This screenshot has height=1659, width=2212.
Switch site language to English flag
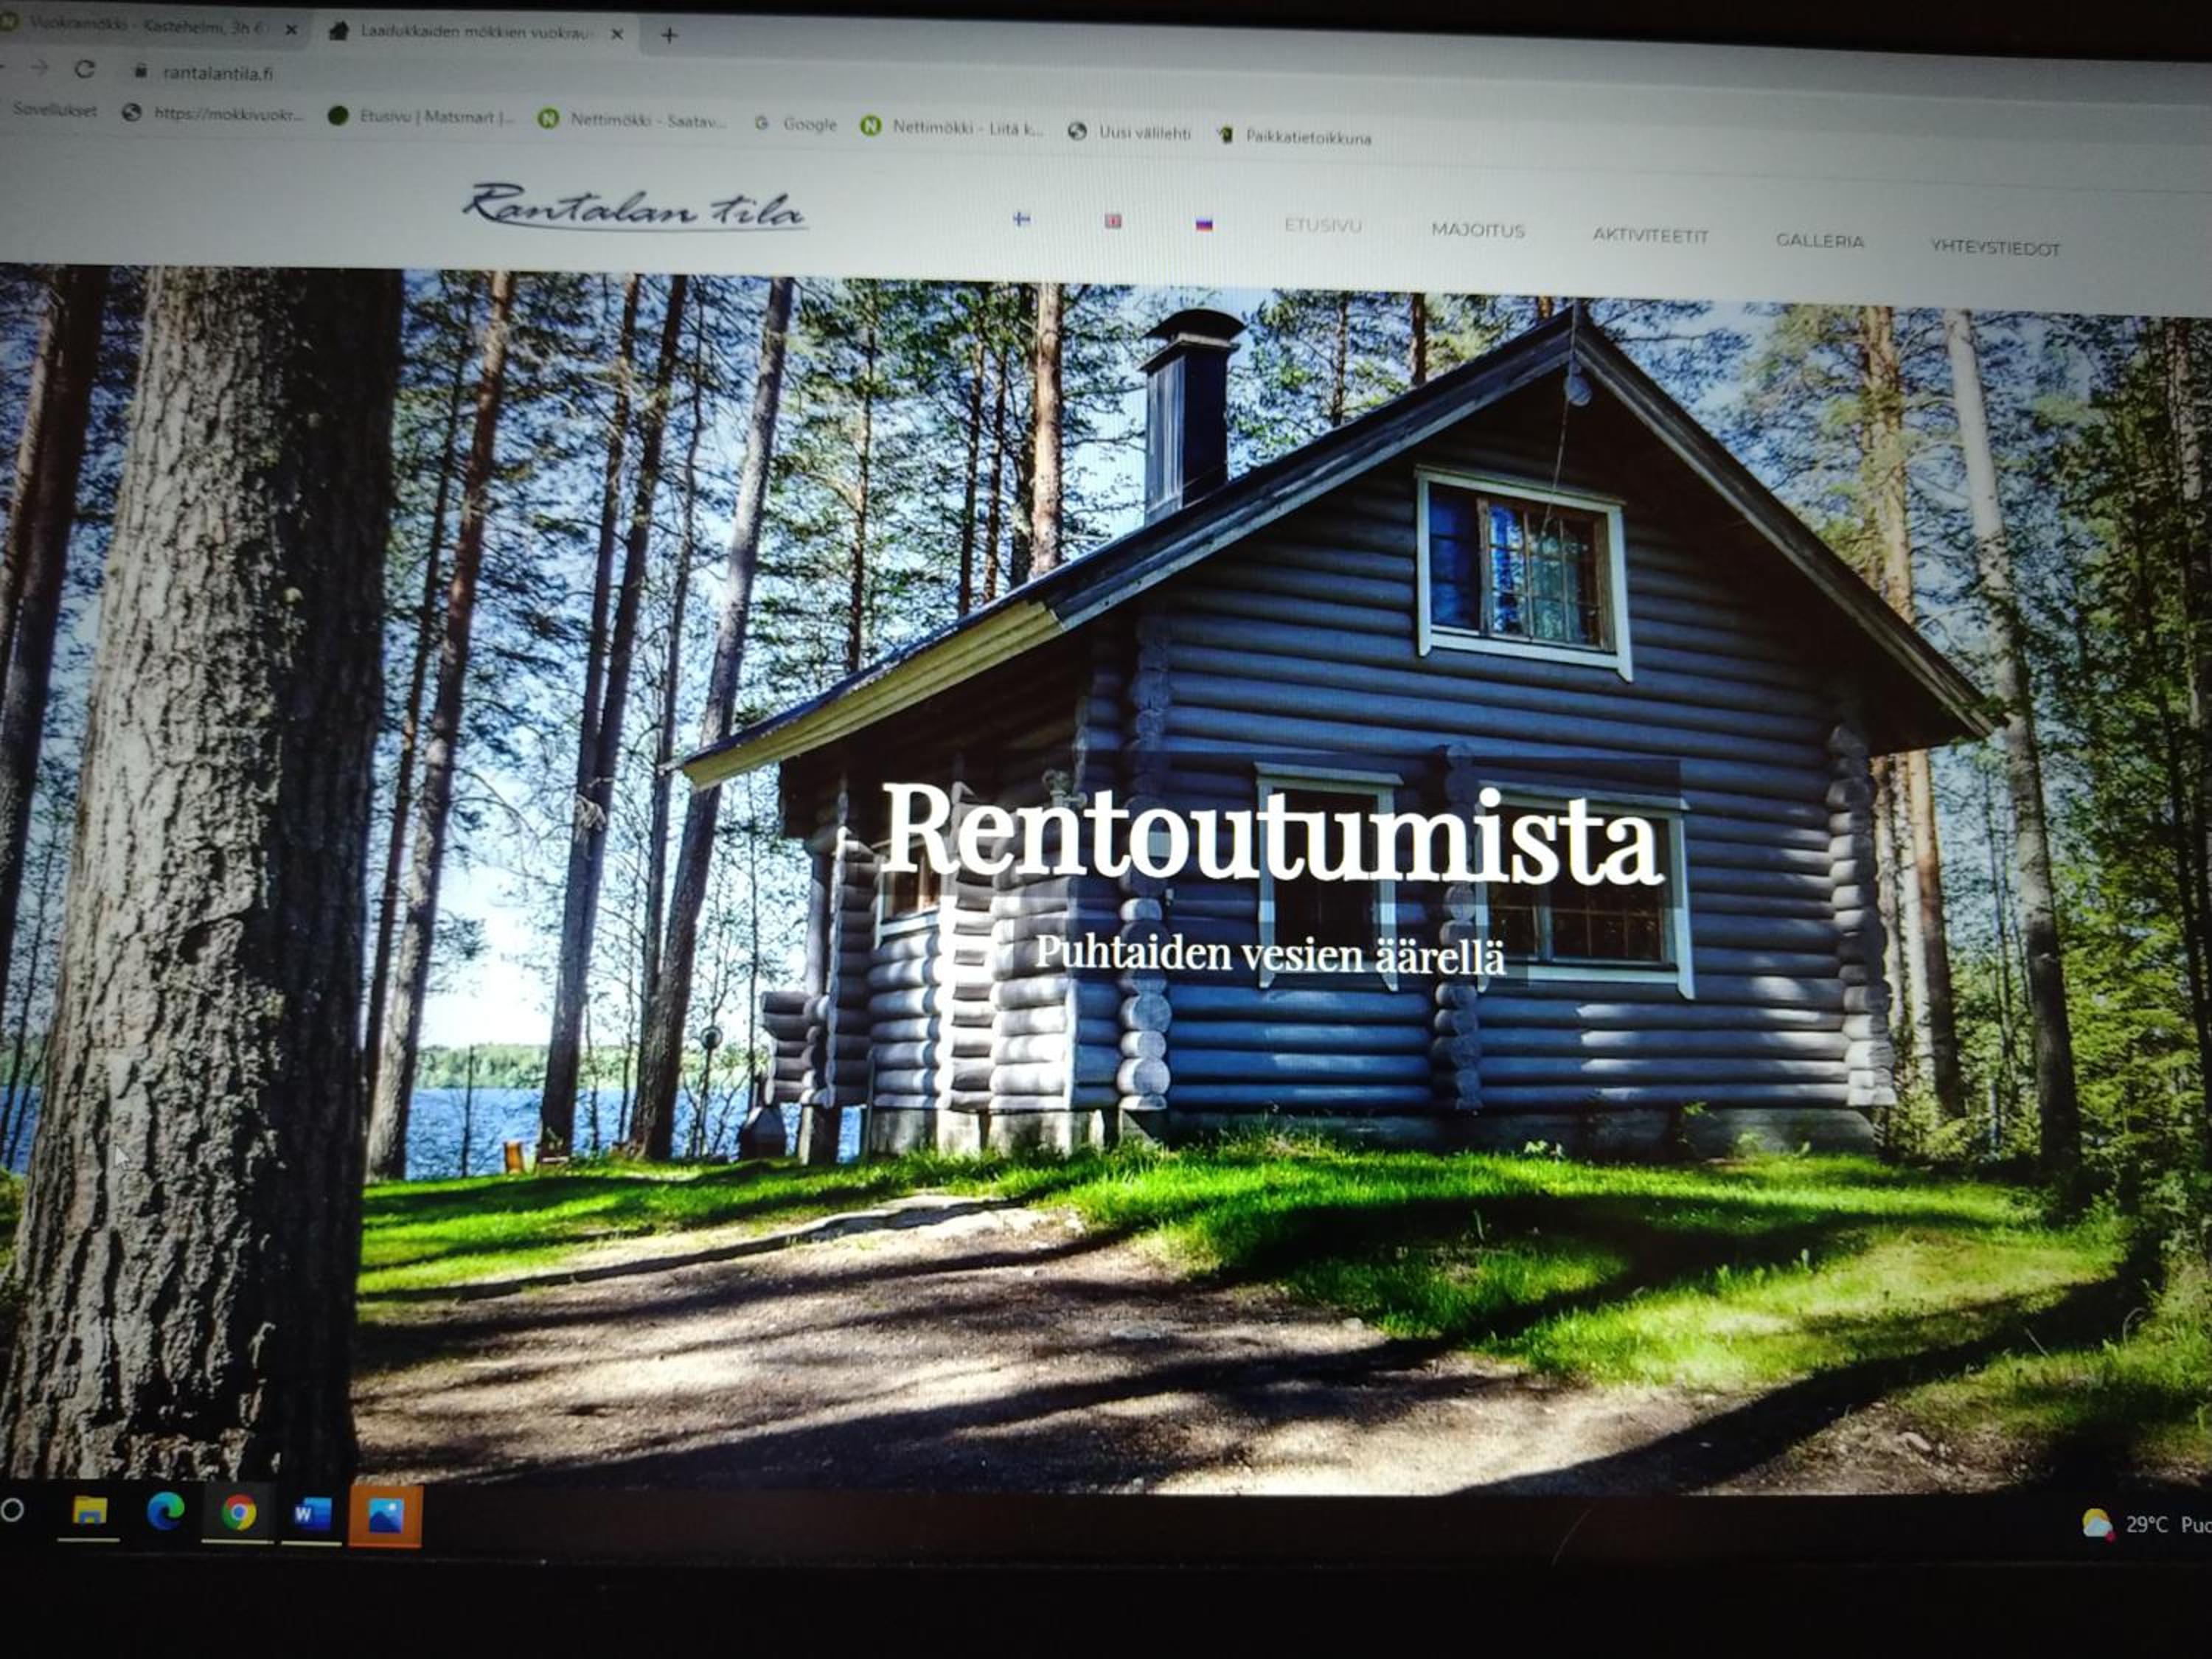coord(1112,221)
